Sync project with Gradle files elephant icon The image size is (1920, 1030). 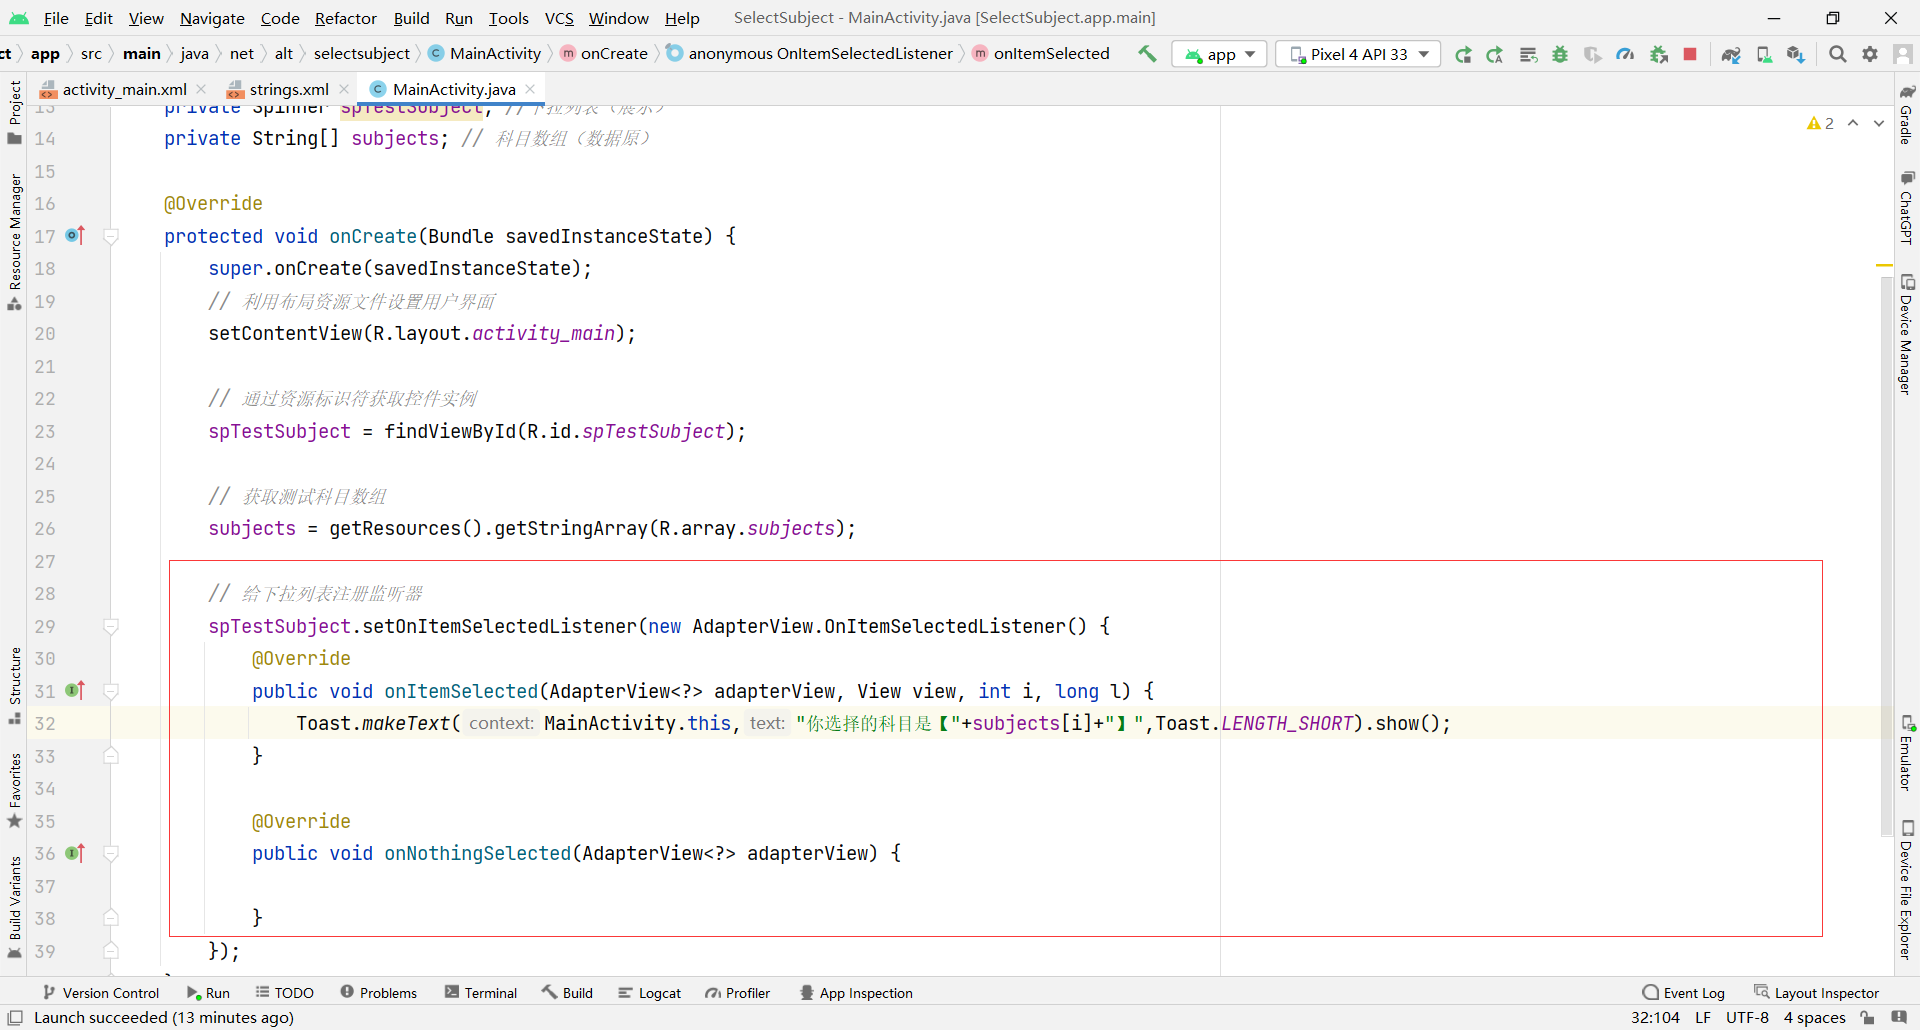(1731, 54)
